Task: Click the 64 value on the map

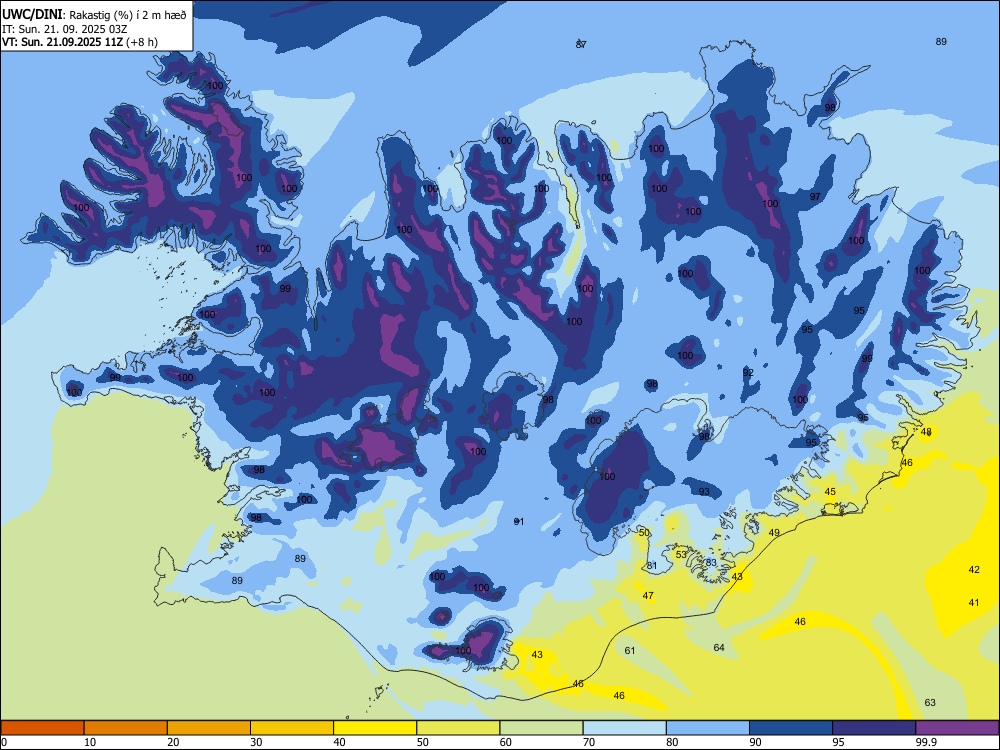Action: tap(719, 647)
